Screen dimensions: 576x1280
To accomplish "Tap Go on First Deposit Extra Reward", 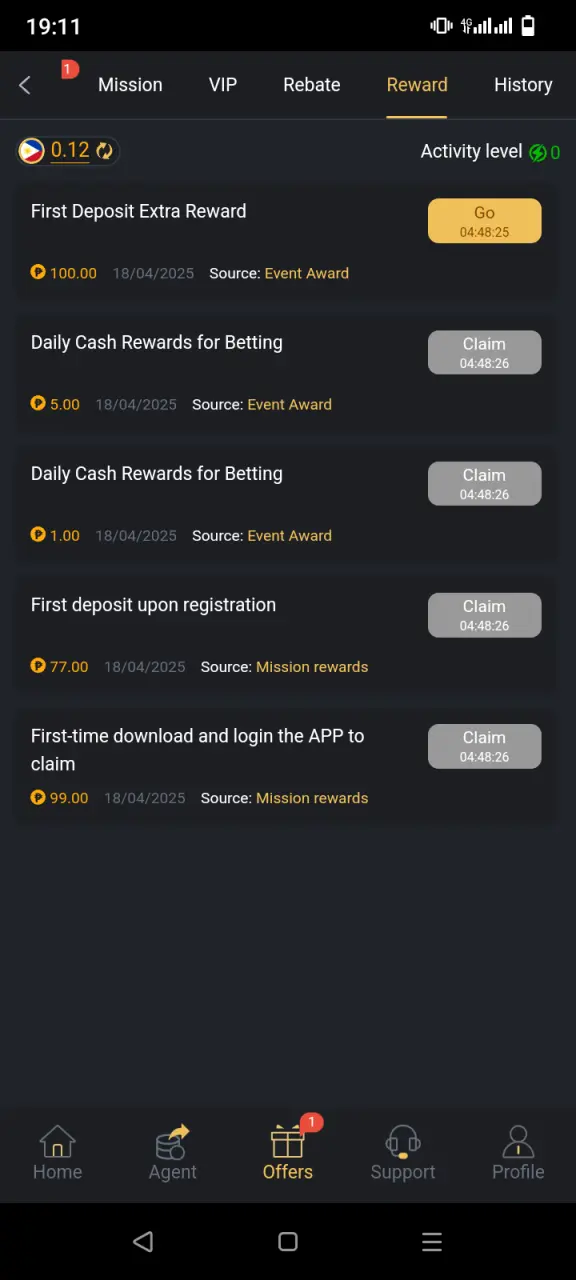I will point(485,221).
